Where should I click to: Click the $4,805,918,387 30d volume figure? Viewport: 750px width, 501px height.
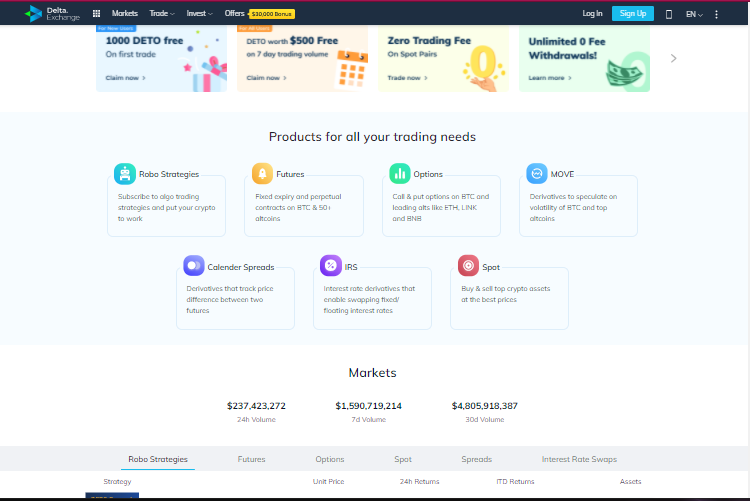point(485,406)
